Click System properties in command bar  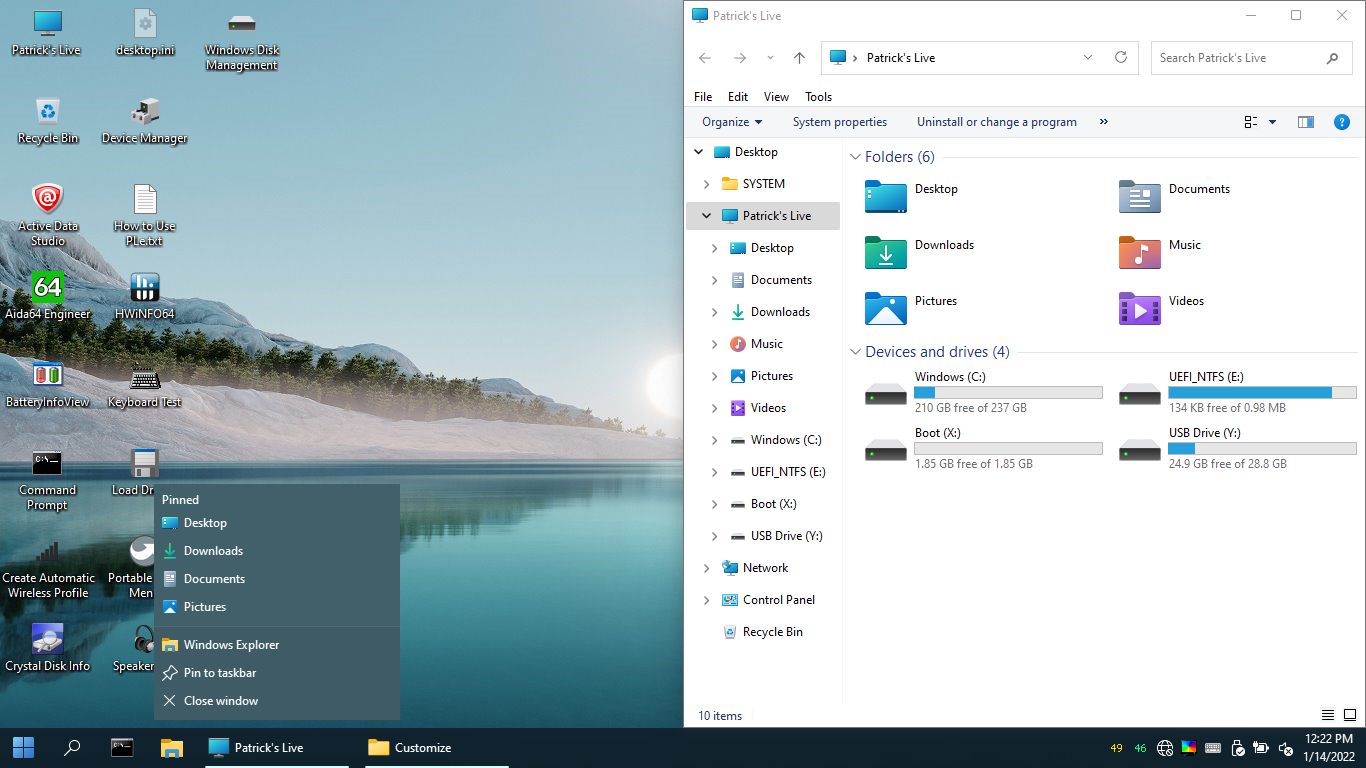pyautogui.click(x=840, y=122)
